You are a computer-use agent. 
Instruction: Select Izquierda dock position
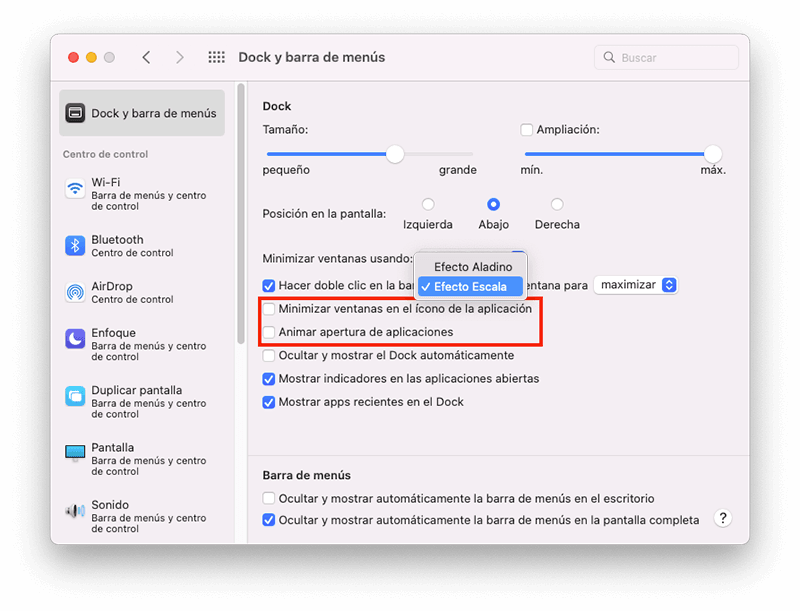428,205
